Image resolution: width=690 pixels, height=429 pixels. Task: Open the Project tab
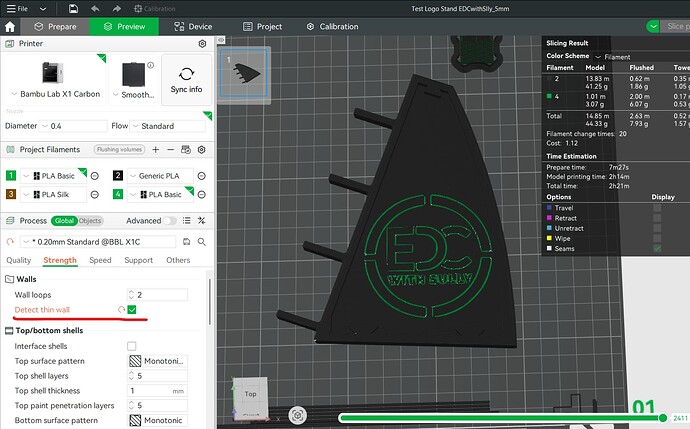tap(262, 27)
